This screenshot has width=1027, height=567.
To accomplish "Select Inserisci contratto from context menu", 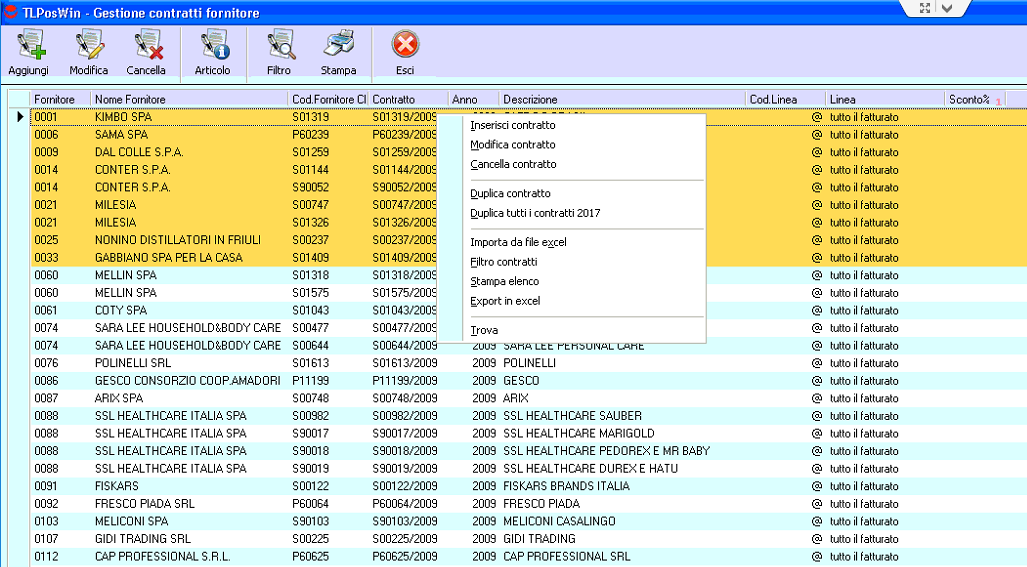I will (x=512, y=126).
